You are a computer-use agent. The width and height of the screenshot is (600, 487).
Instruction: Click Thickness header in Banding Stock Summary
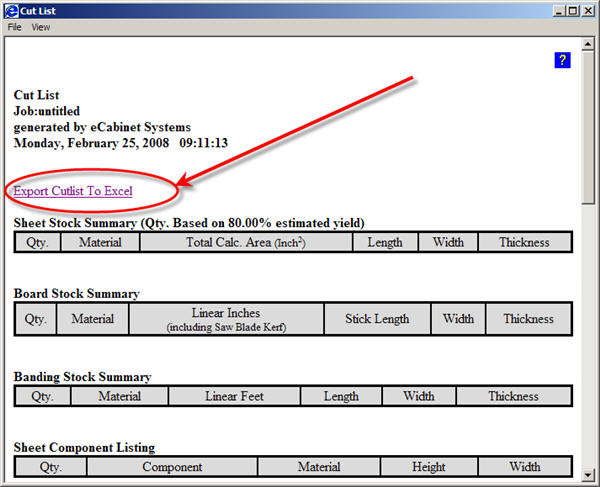pos(514,396)
